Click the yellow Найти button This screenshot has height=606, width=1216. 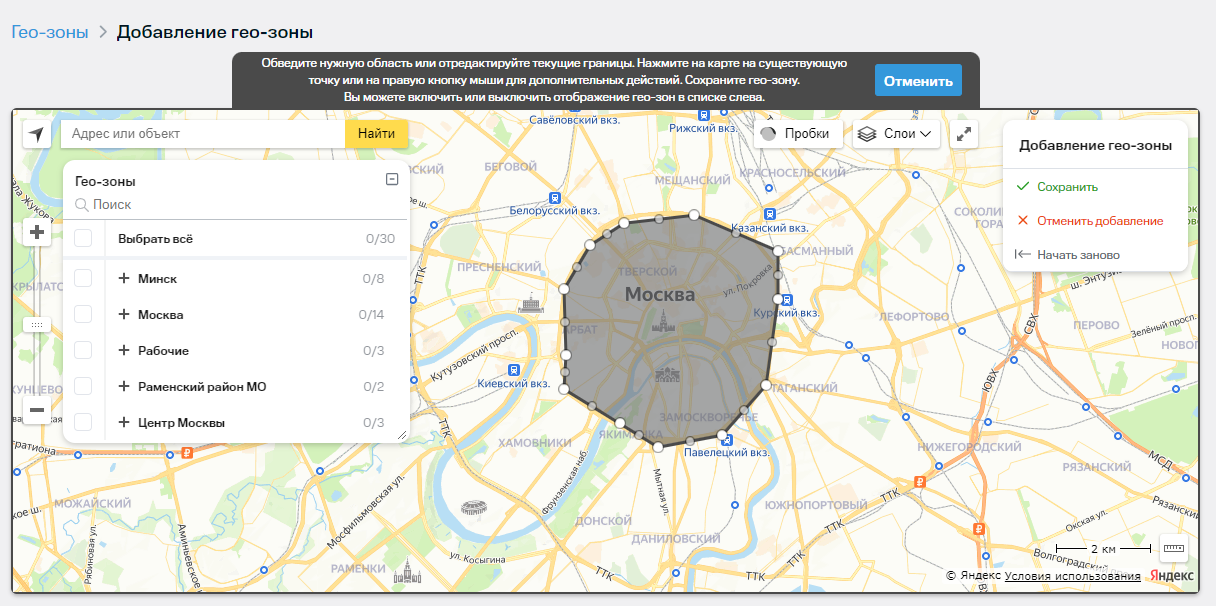pyautogui.click(x=376, y=134)
